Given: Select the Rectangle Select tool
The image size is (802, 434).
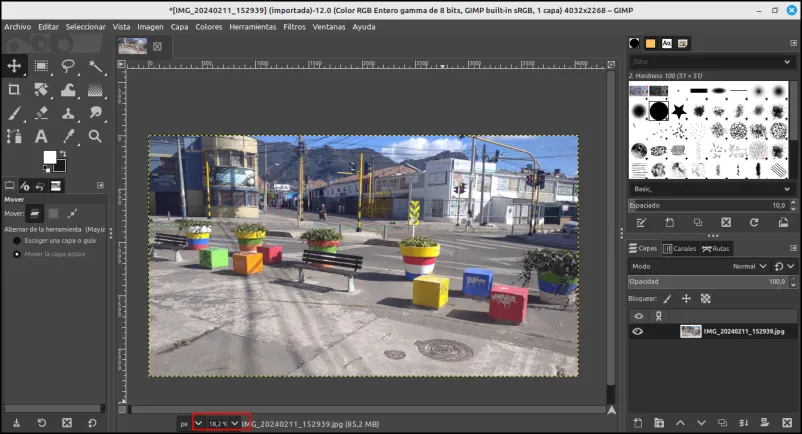Looking at the screenshot, I should (41, 66).
